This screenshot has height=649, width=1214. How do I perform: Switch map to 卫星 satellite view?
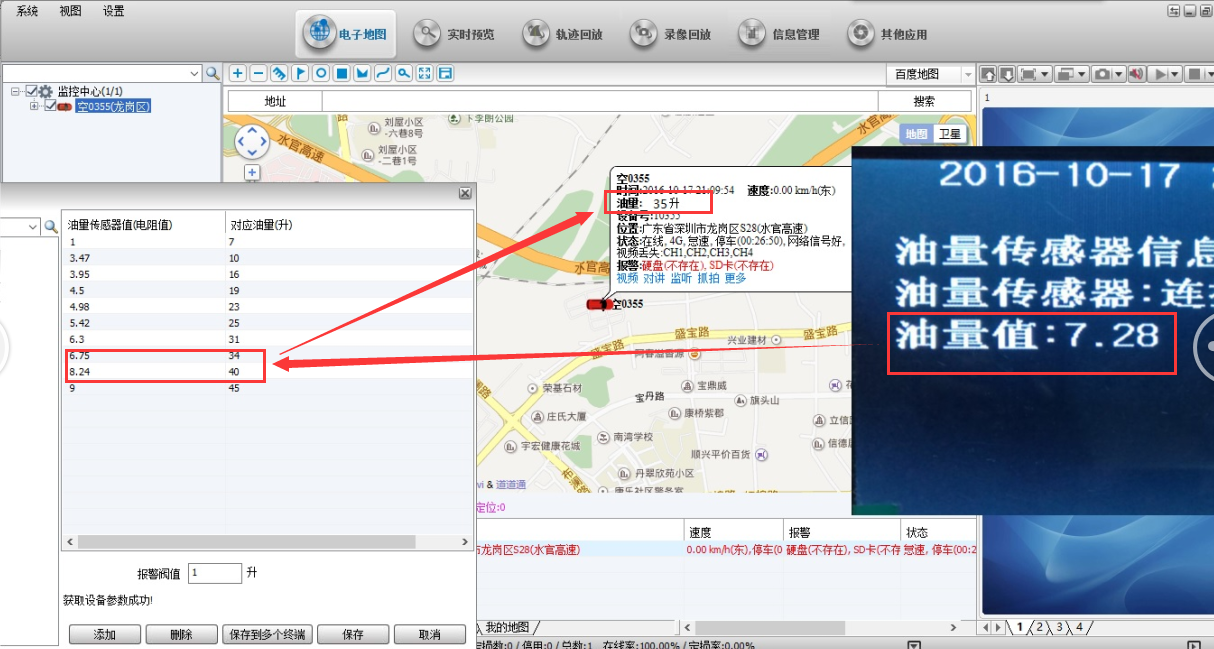pyautogui.click(x=949, y=134)
